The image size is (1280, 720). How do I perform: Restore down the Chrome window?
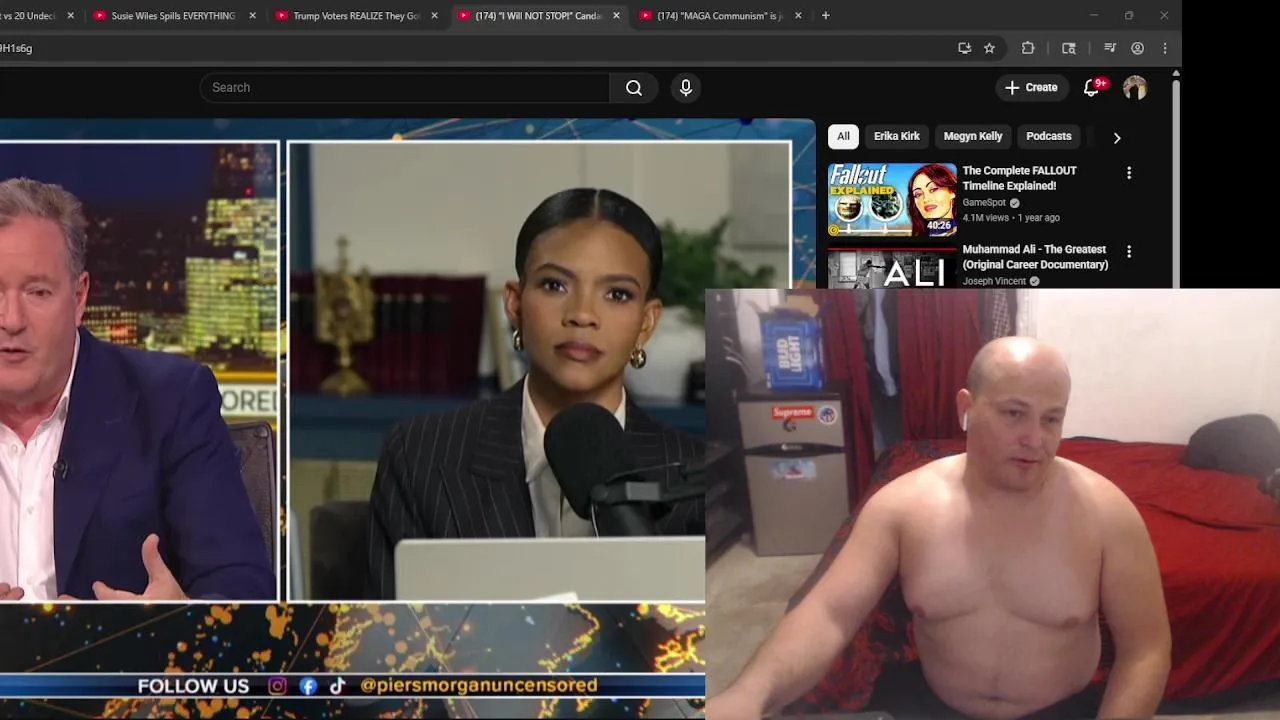click(x=1128, y=15)
